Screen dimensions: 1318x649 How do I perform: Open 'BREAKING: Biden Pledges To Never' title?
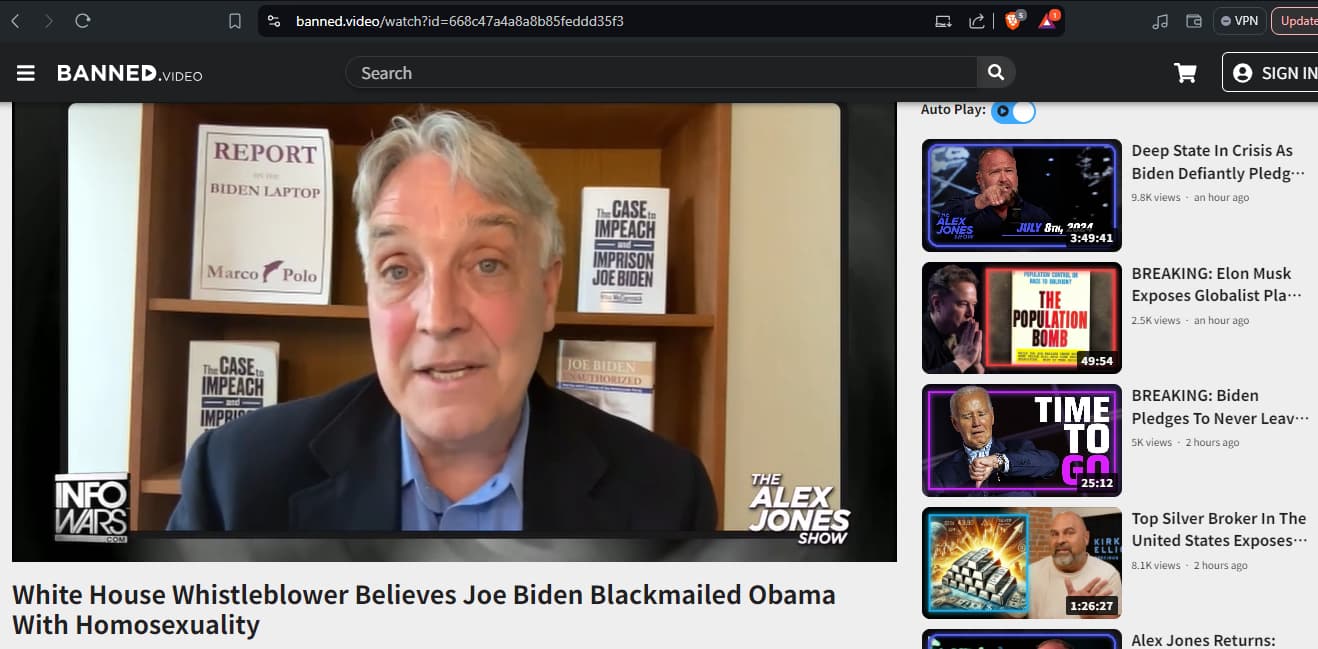(1220, 407)
